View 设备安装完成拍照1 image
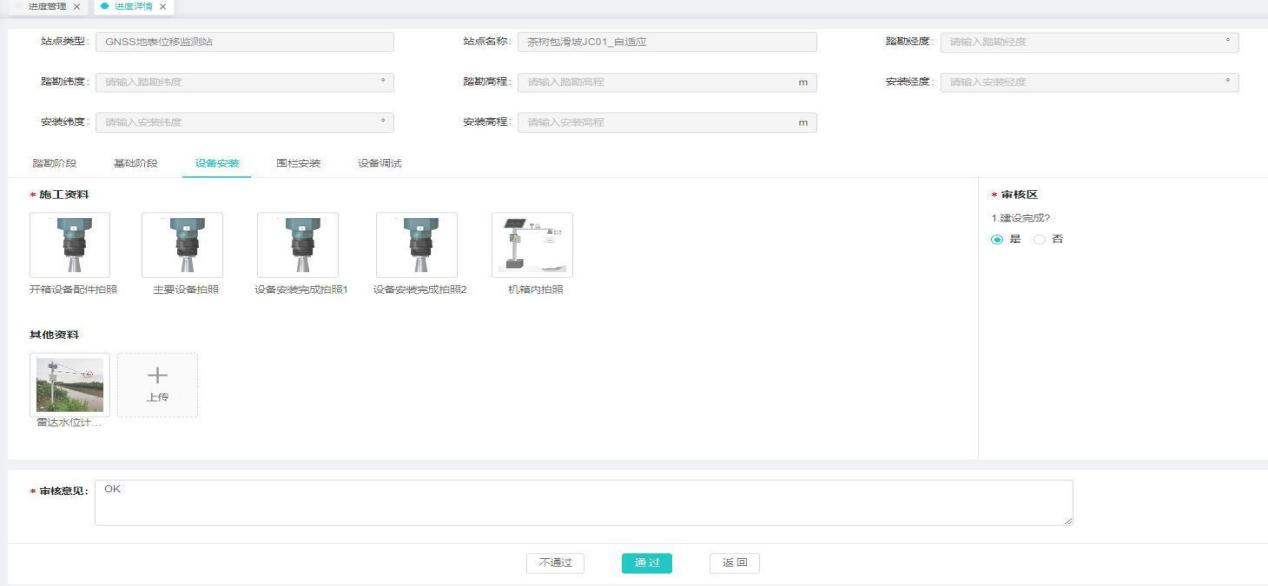This screenshot has width=1268, height=586. click(297, 245)
